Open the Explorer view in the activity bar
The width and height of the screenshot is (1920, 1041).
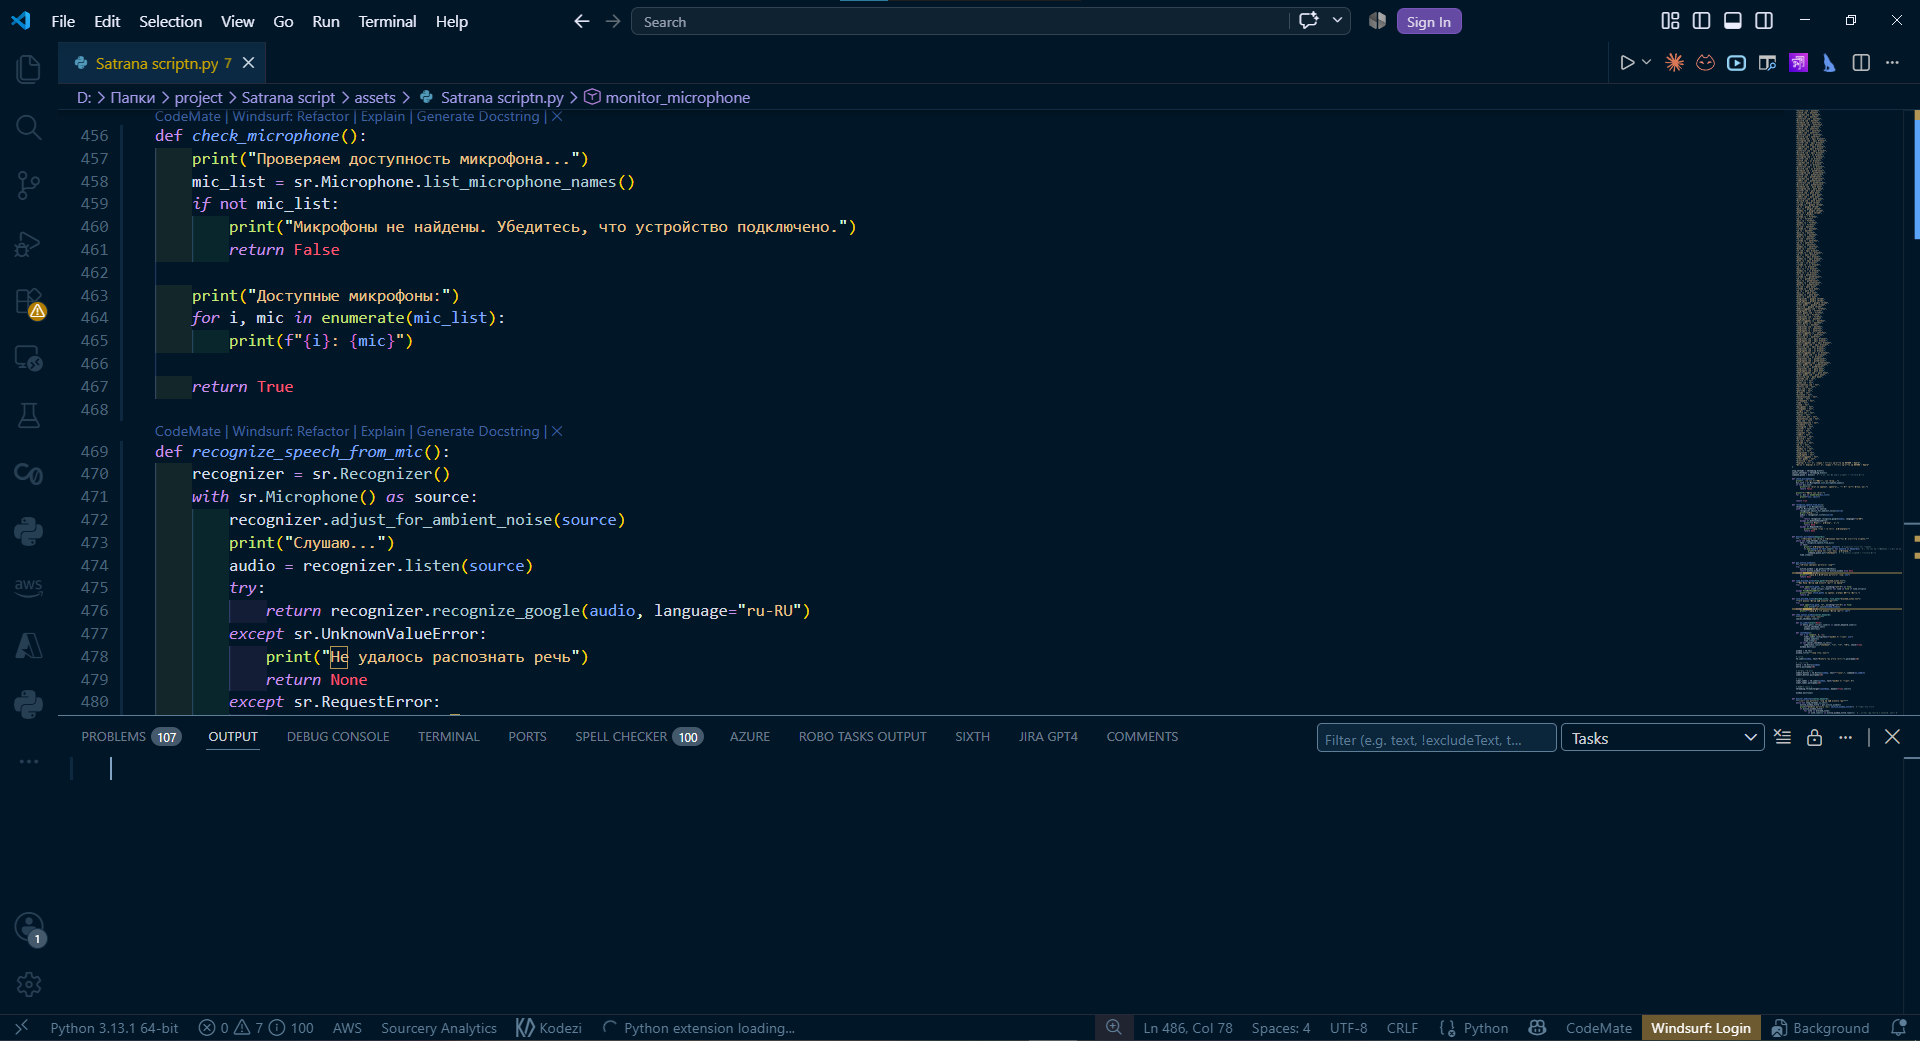(29, 69)
